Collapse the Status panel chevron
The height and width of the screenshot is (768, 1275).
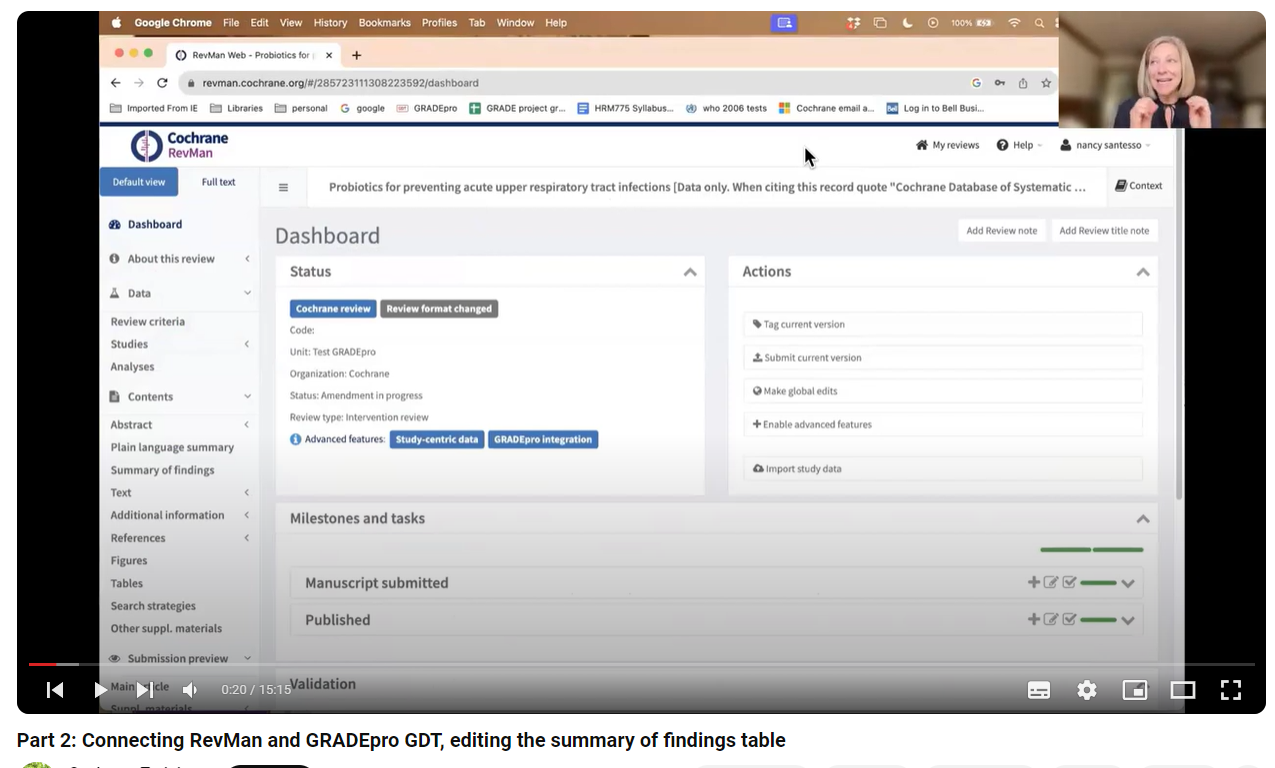tap(690, 272)
